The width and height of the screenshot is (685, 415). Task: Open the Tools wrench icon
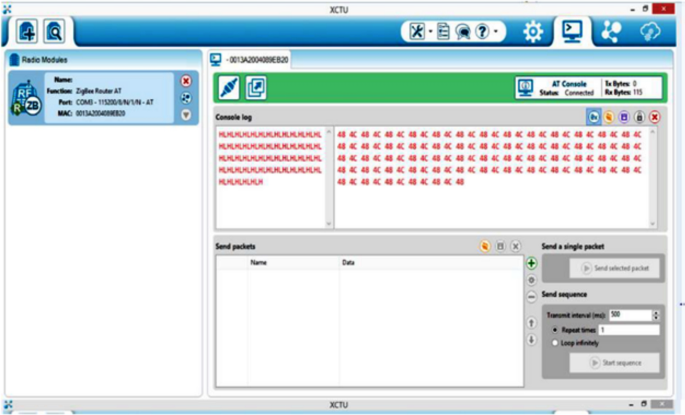(x=417, y=31)
